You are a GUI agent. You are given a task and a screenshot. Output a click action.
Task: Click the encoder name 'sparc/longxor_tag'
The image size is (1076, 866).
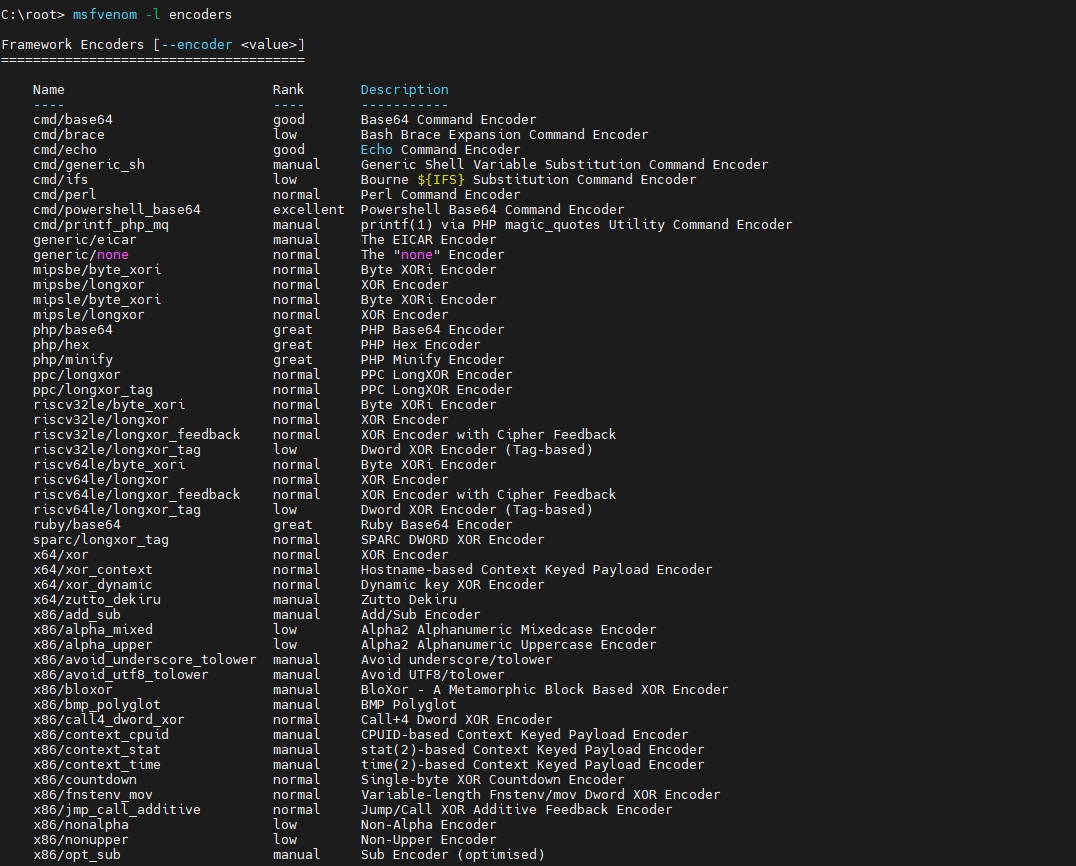pos(101,540)
